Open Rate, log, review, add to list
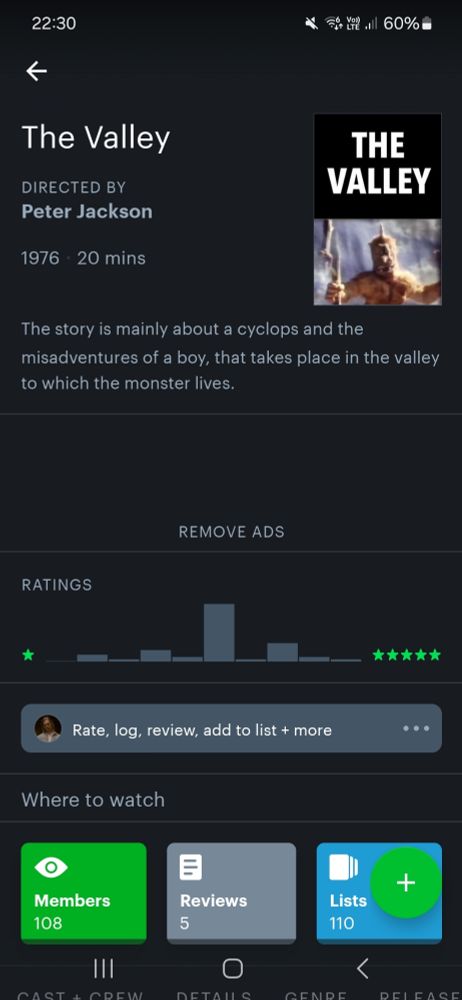This screenshot has height=1000, width=462. [202, 730]
